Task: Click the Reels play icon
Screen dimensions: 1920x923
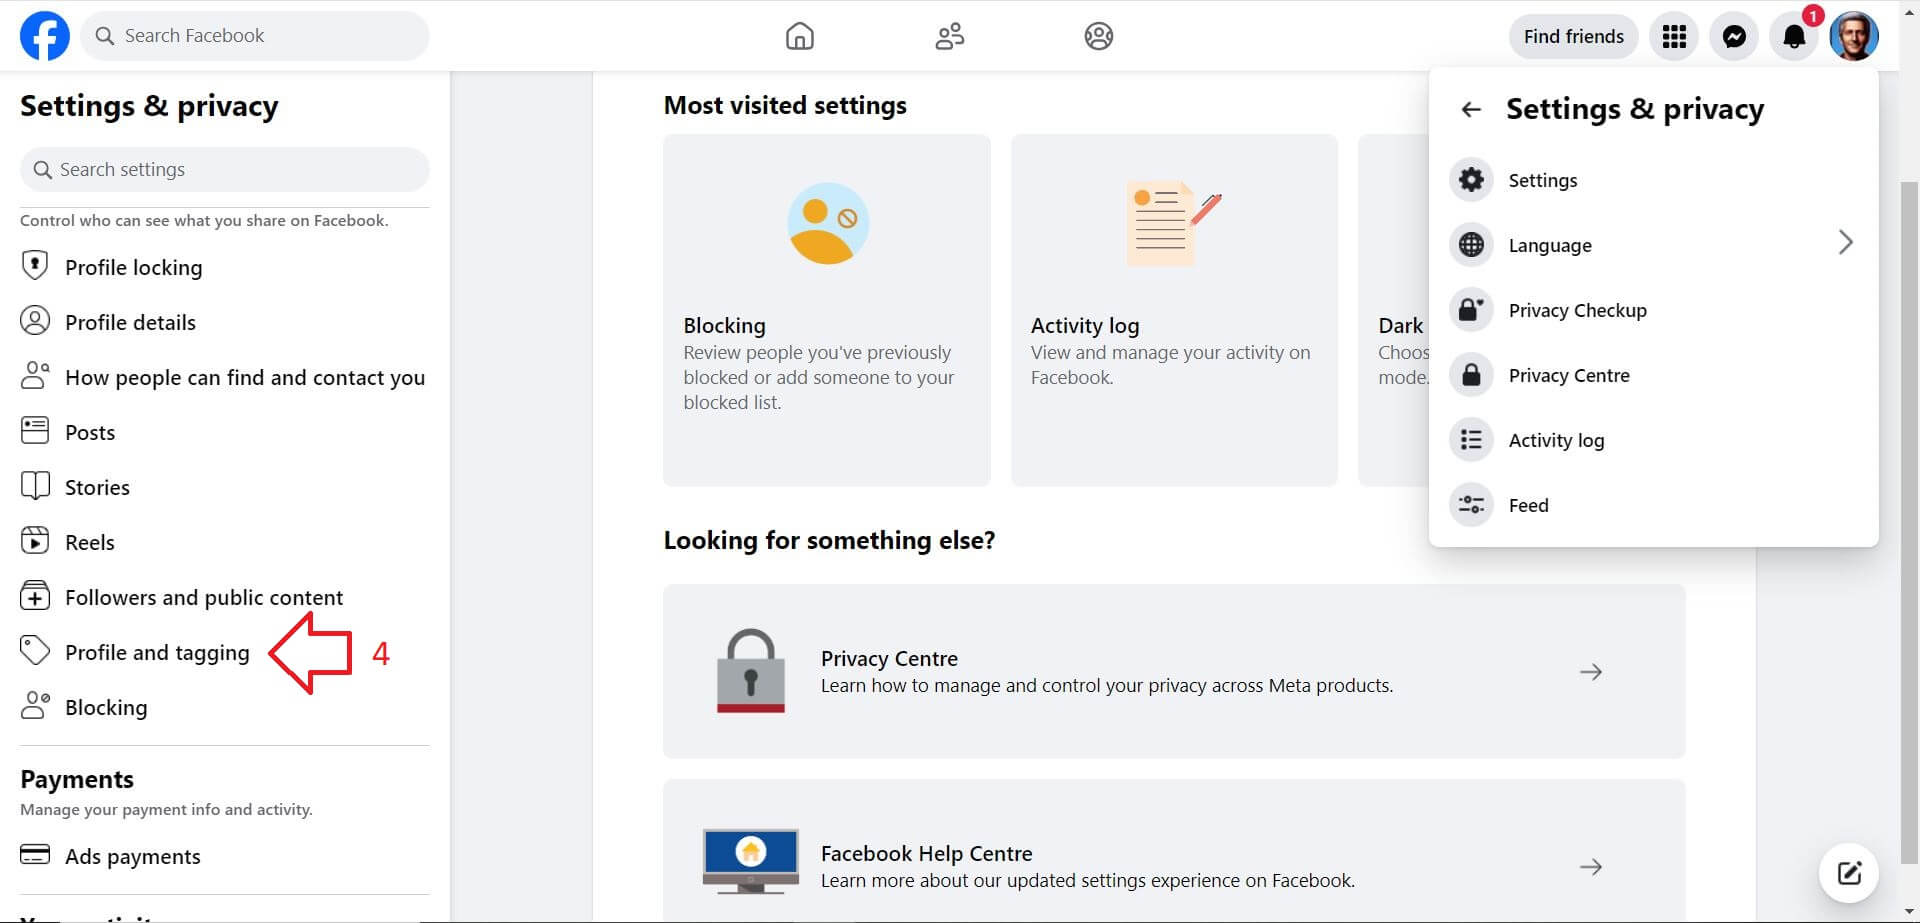Action: tap(35, 541)
